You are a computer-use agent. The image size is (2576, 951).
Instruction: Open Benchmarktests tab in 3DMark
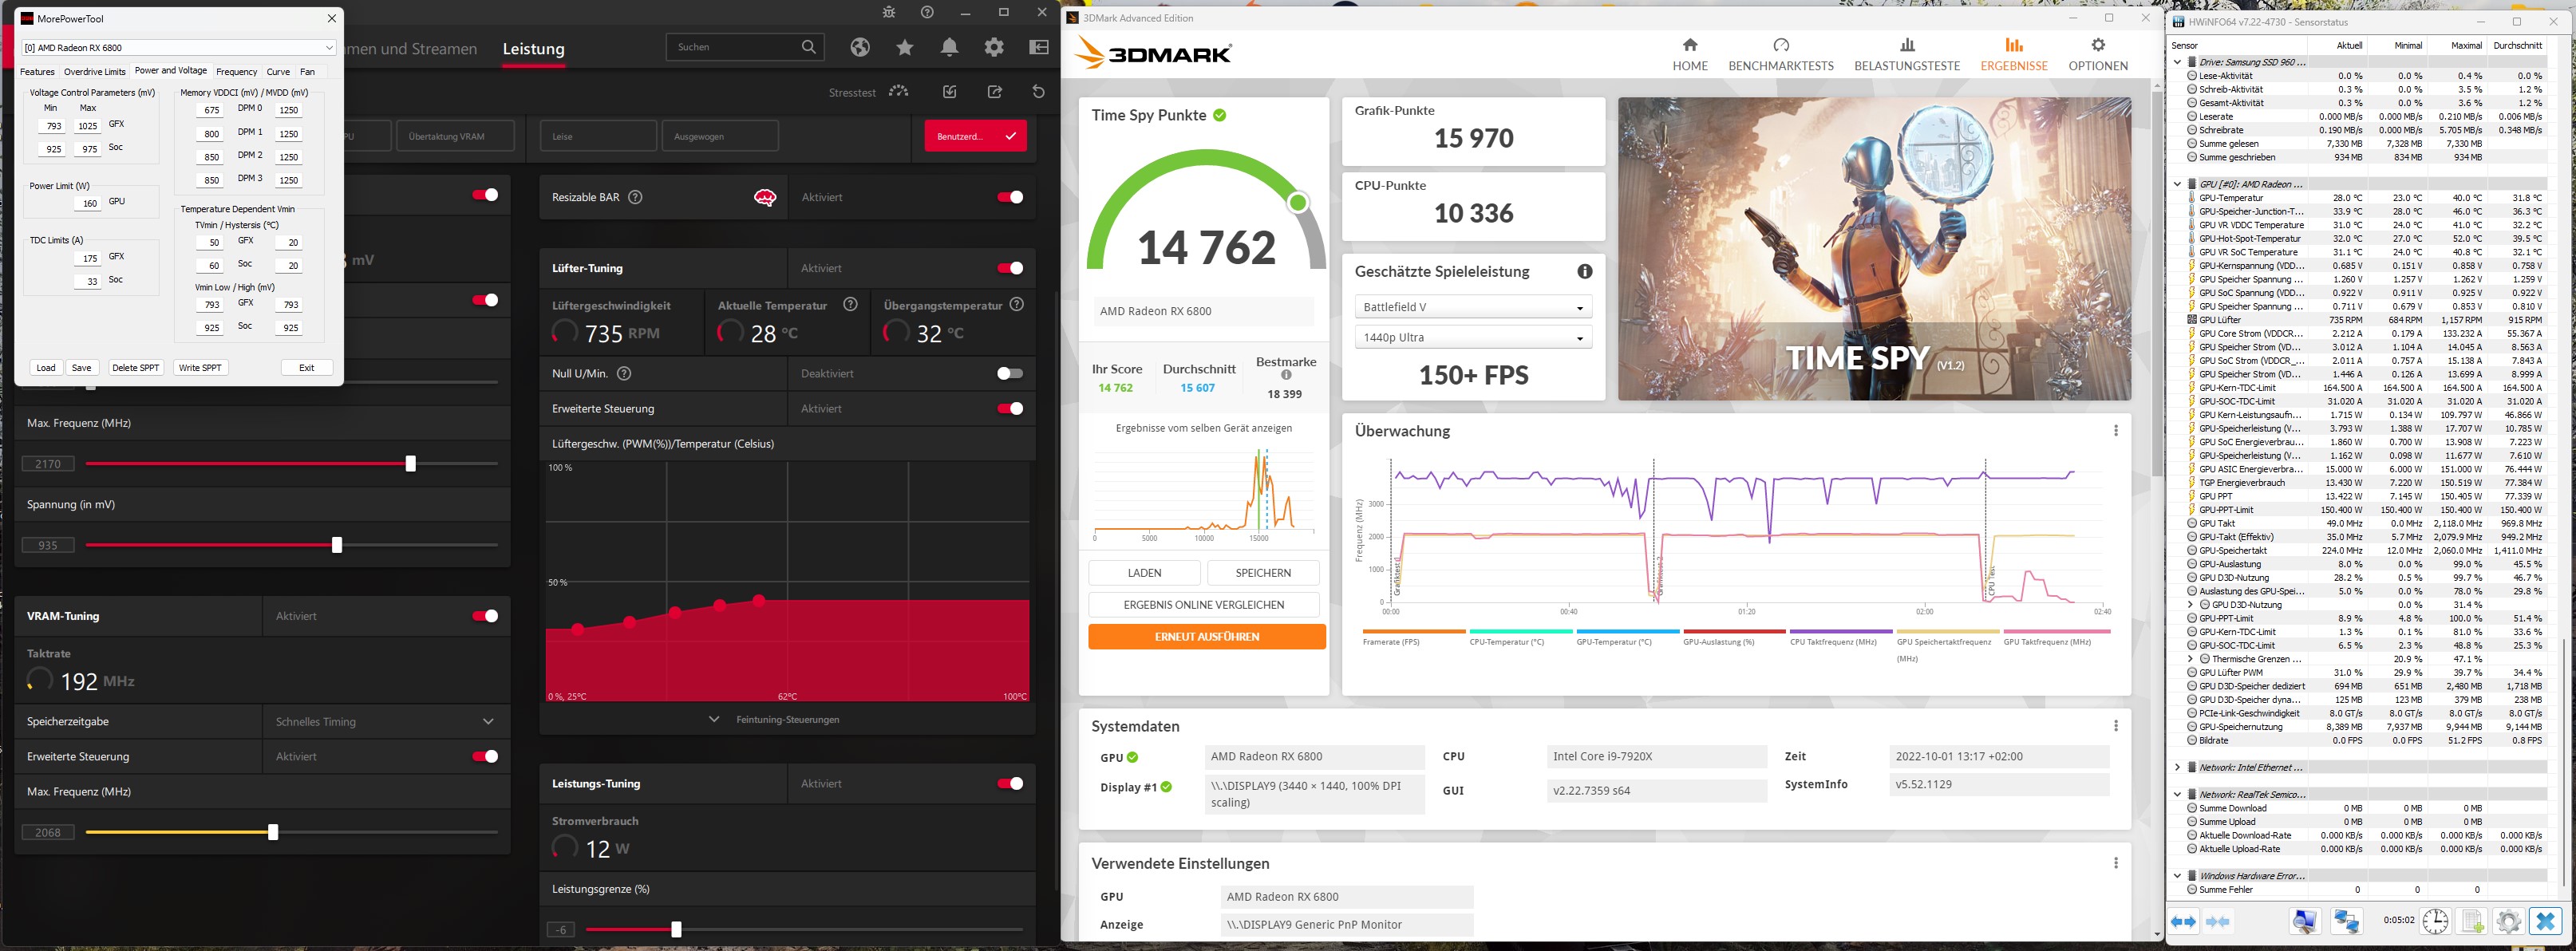pos(1780,55)
